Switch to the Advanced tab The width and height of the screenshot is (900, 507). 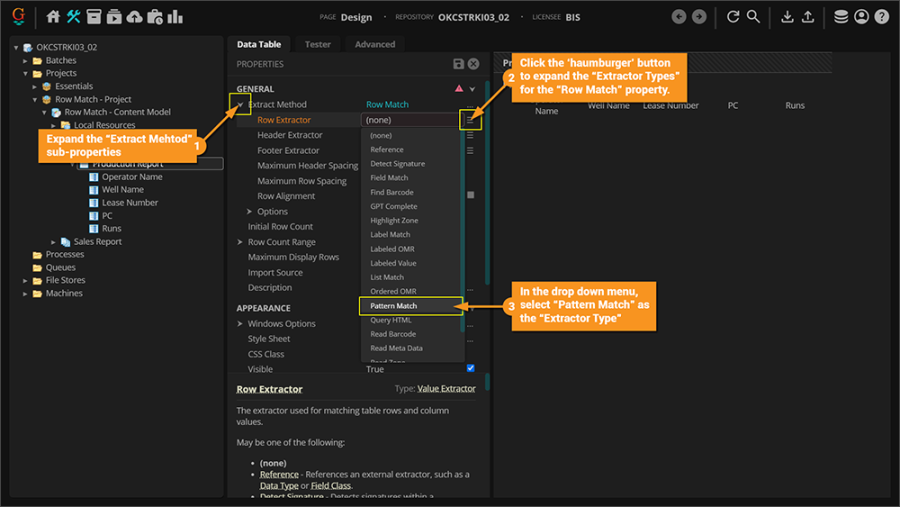point(375,44)
